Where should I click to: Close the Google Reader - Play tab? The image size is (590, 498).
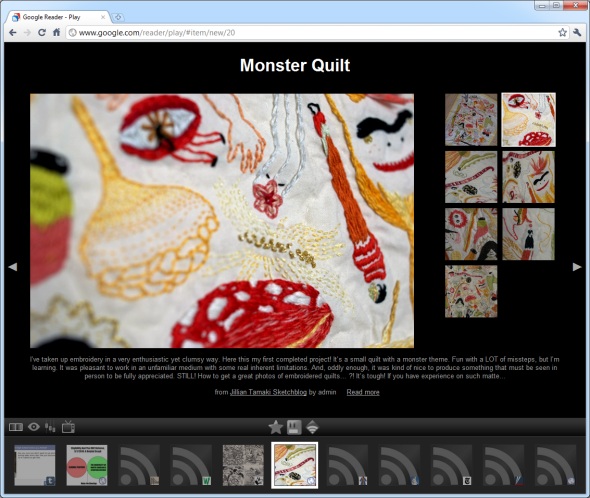[103, 17]
